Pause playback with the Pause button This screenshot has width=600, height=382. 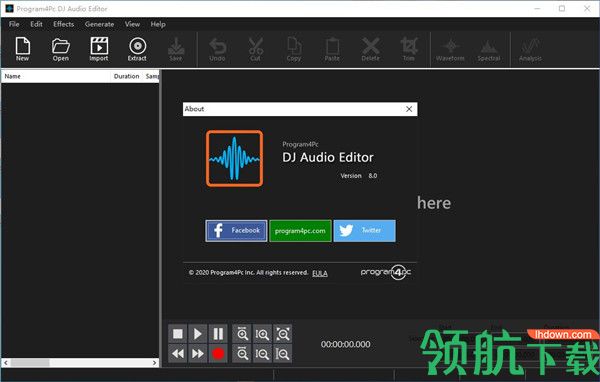click(218, 334)
